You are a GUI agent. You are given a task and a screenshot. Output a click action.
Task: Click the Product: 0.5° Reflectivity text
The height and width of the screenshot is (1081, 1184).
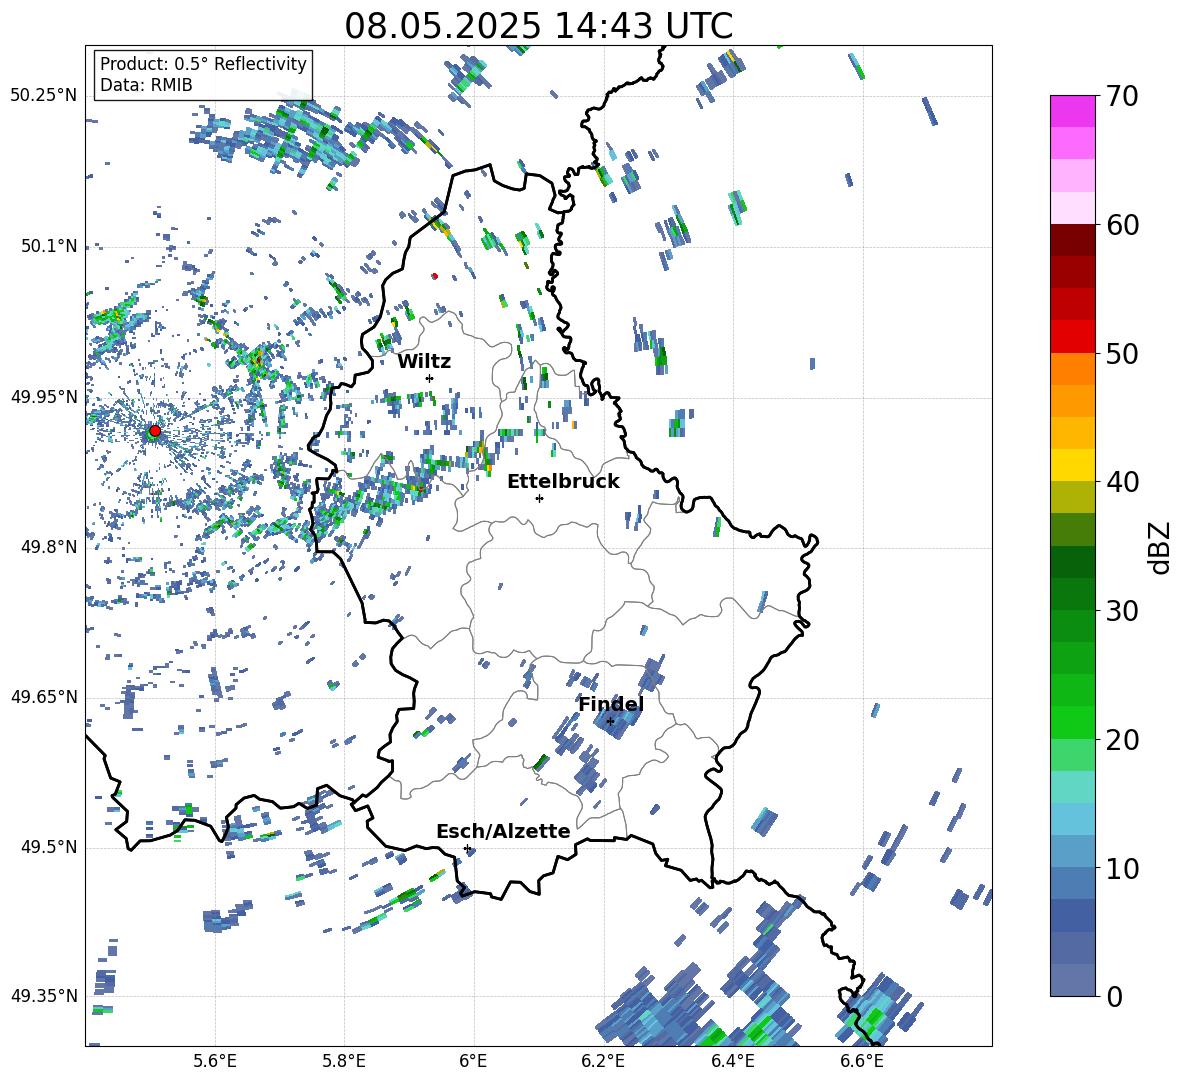(203, 63)
